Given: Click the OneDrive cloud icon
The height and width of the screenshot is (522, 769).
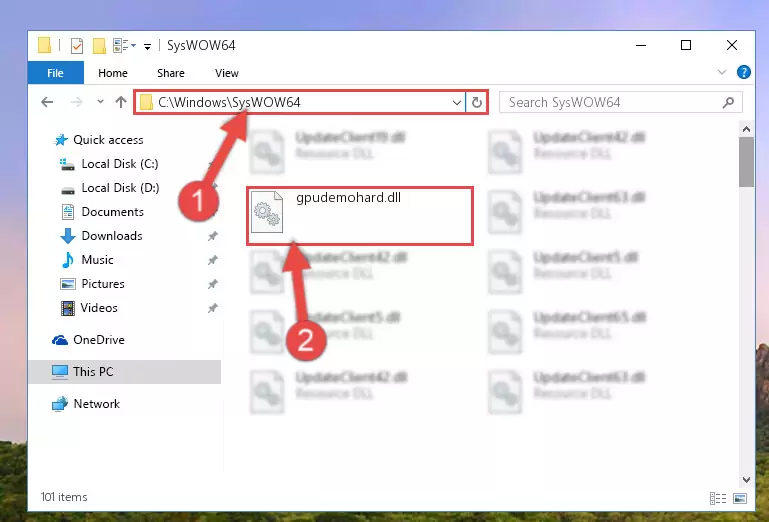Looking at the screenshot, I should (60, 340).
